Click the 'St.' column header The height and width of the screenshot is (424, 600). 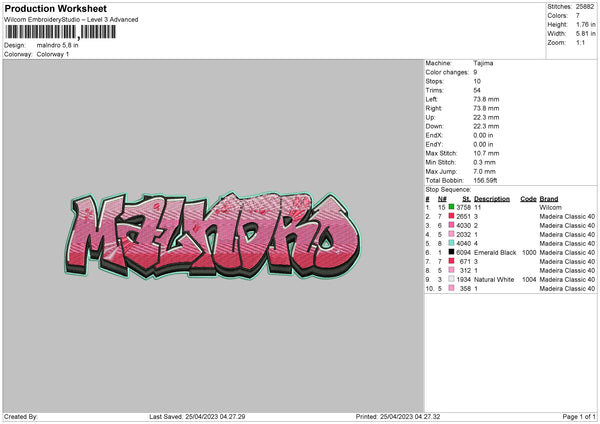click(466, 199)
